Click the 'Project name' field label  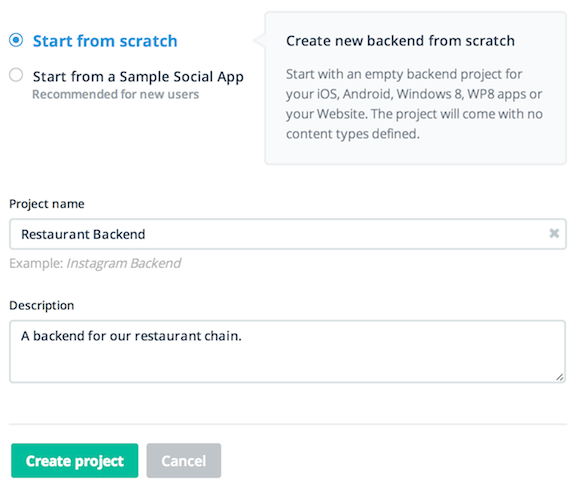point(47,204)
